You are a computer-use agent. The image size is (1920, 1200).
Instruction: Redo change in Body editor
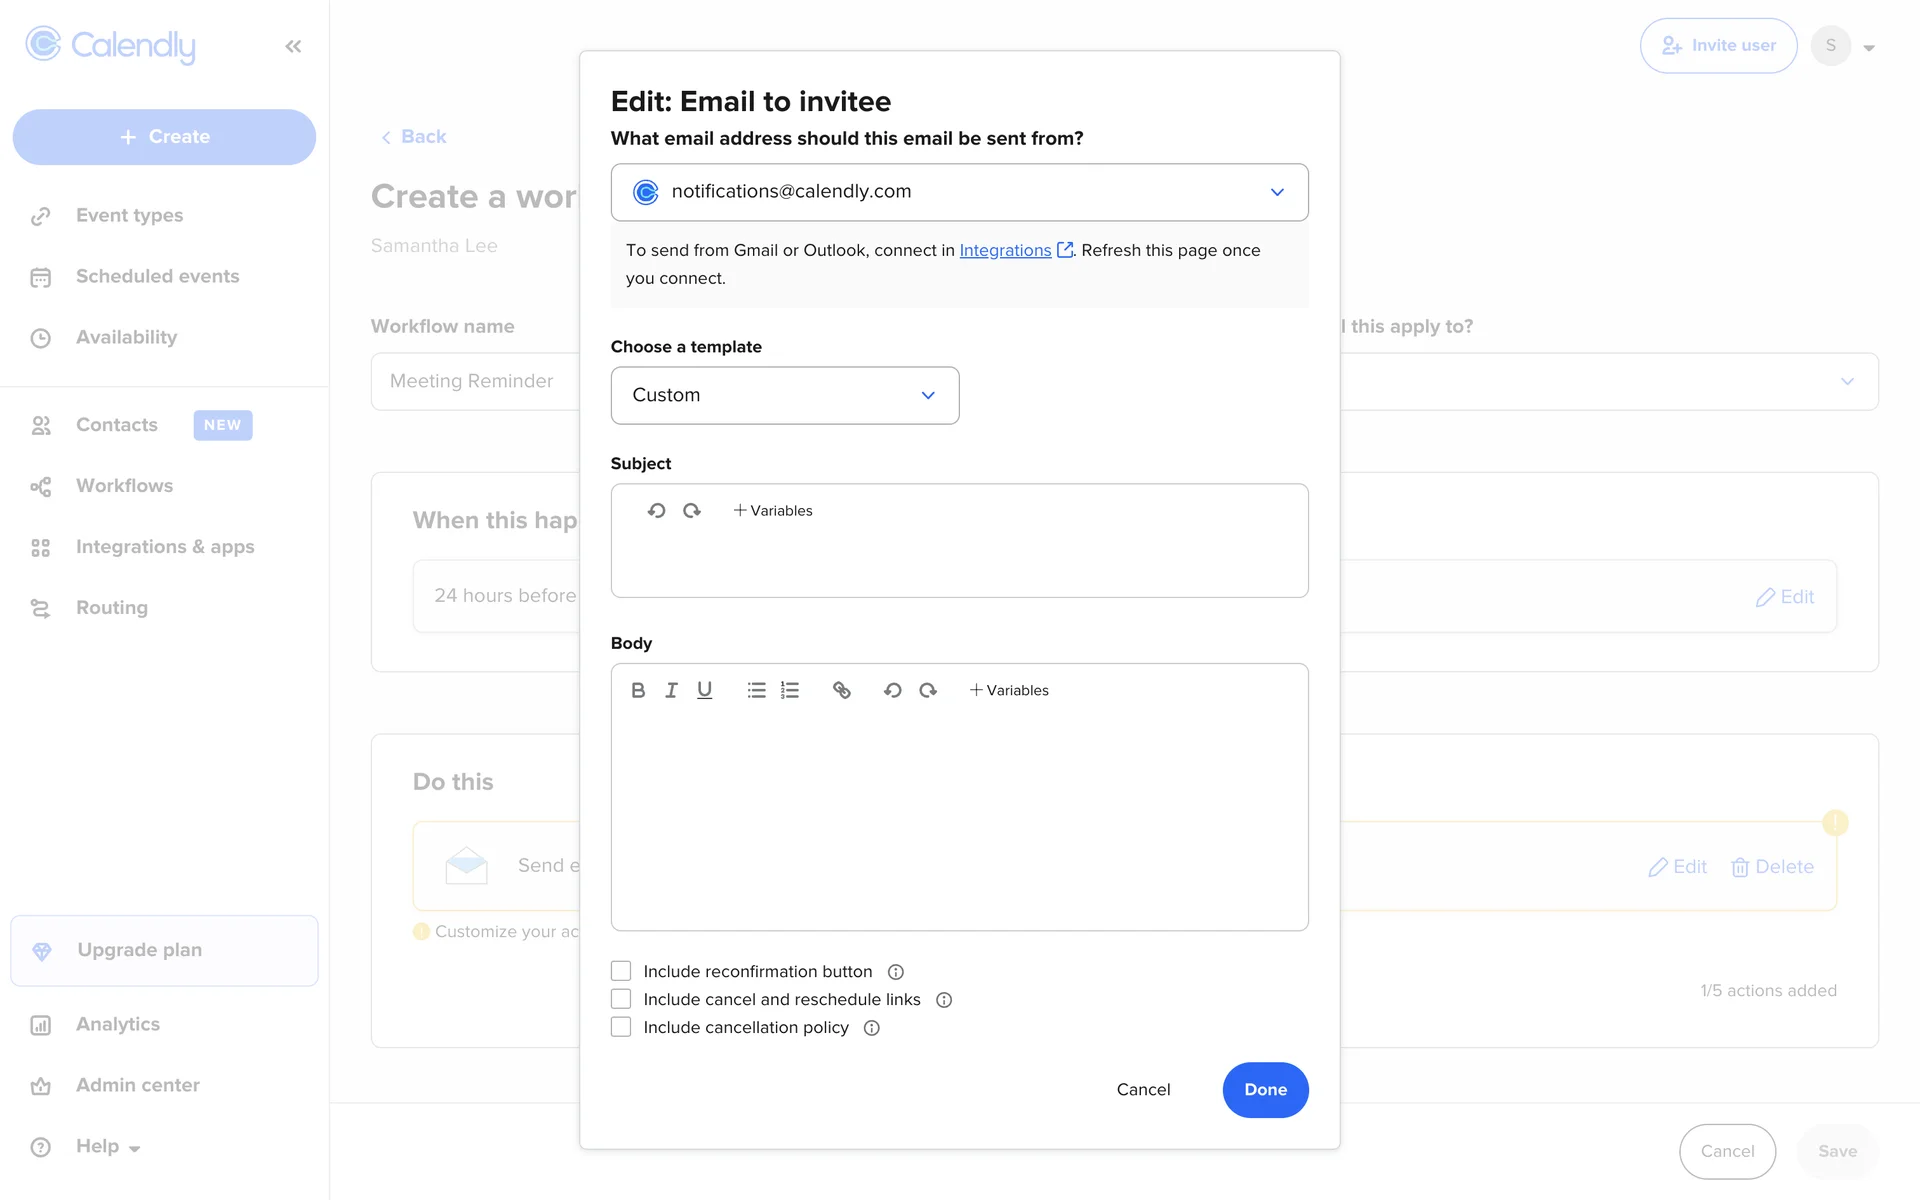click(x=928, y=690)
